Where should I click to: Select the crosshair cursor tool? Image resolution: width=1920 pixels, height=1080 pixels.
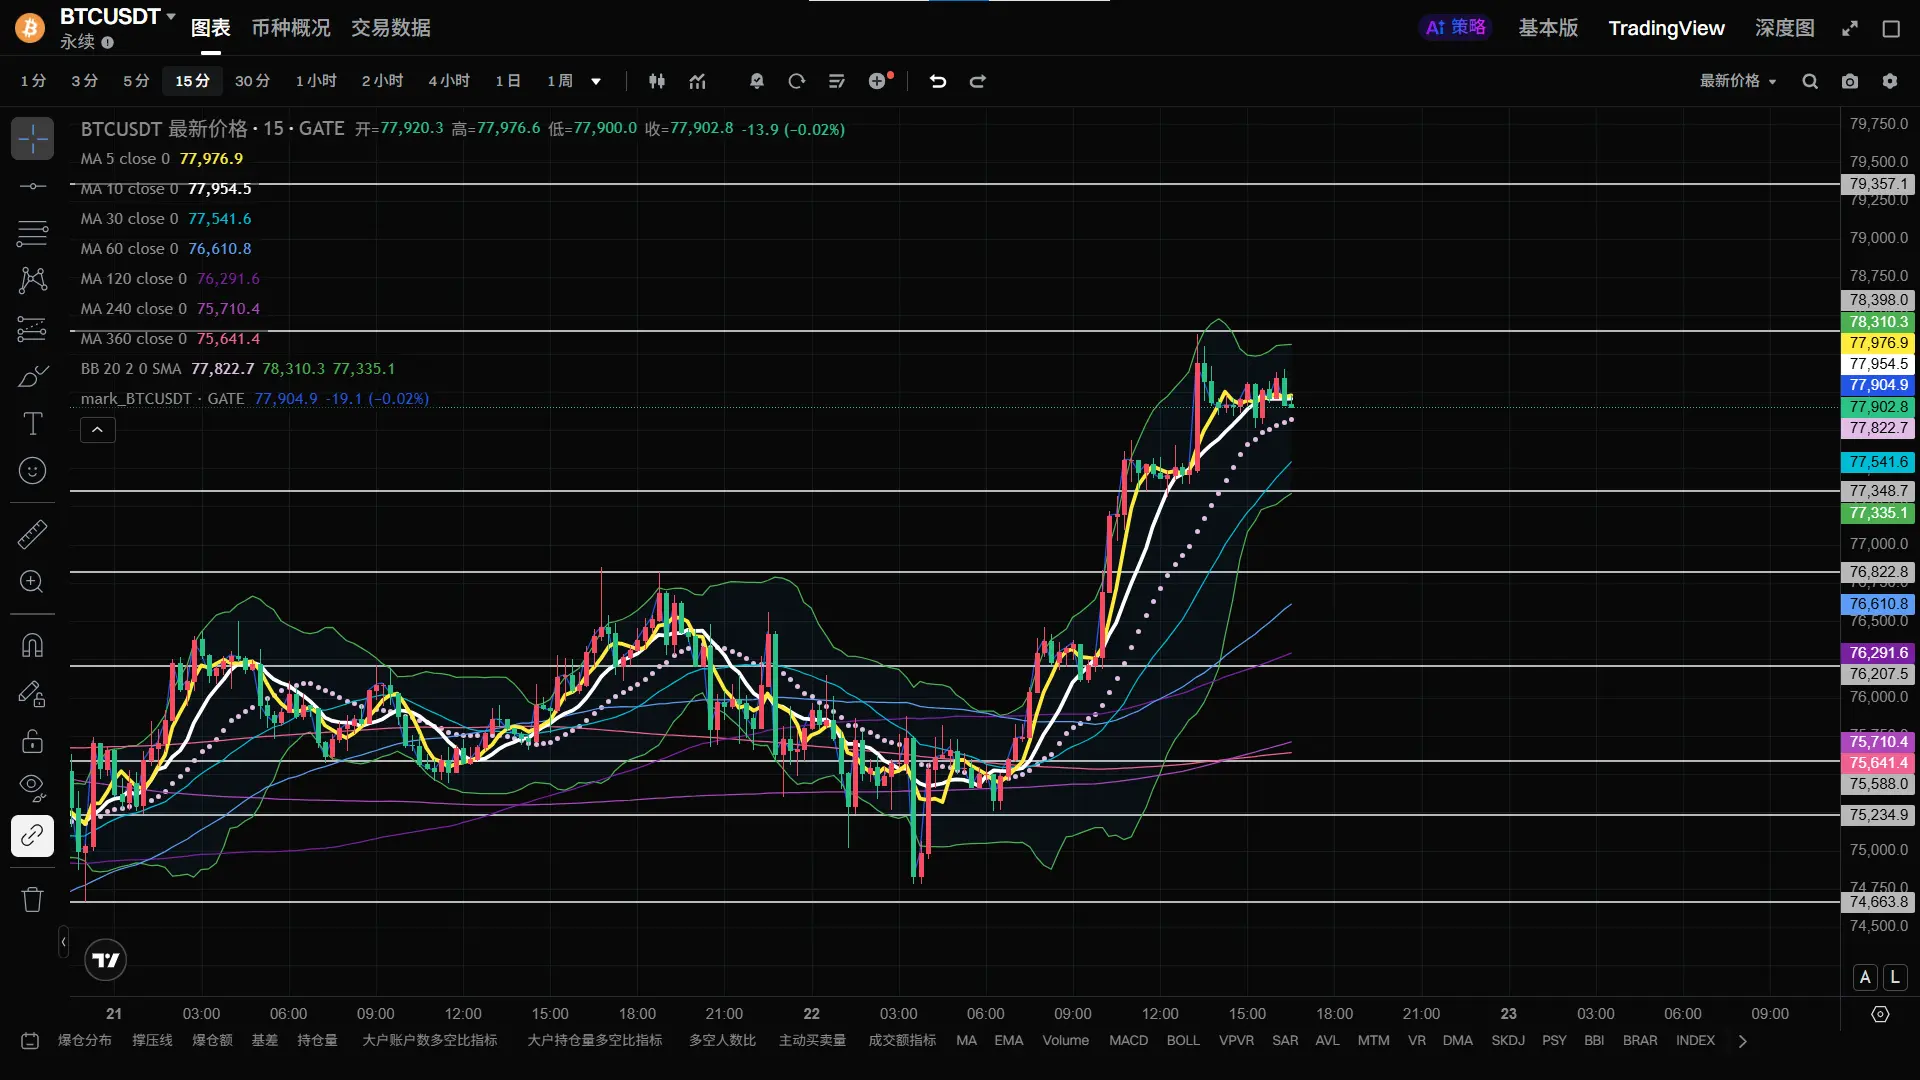(x=32, y=139)
